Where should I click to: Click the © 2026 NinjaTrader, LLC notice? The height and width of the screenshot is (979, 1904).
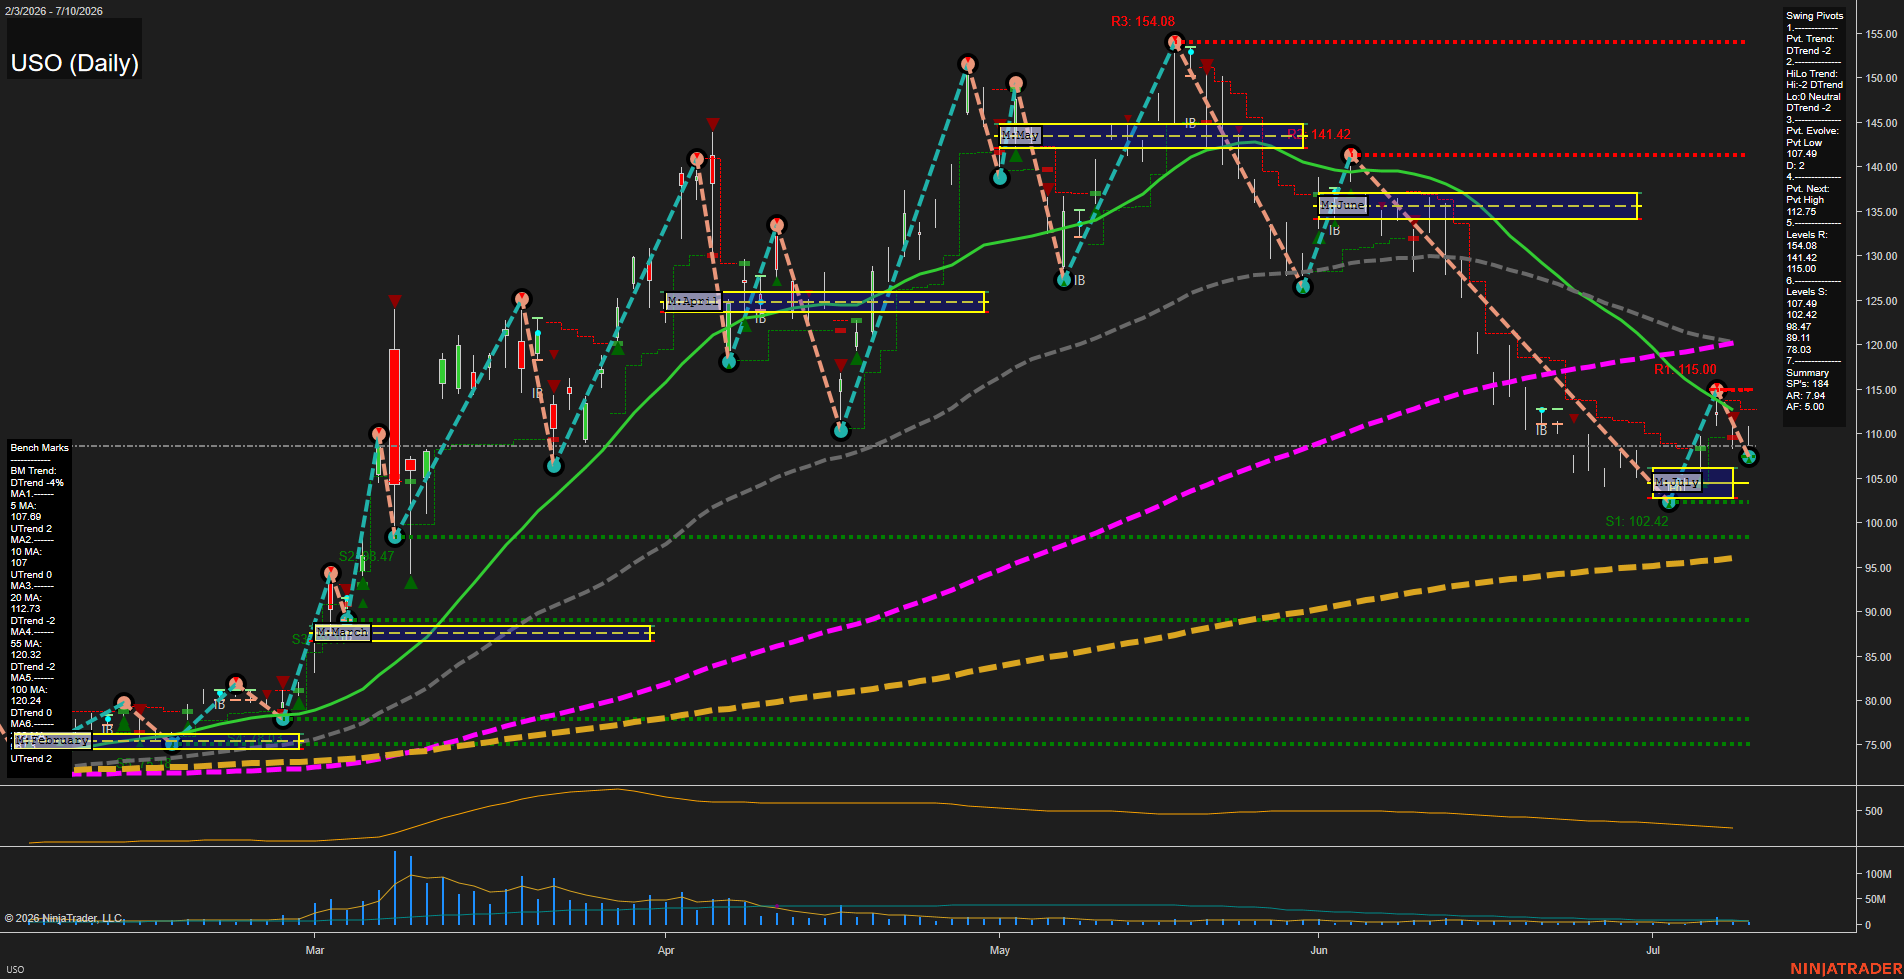coord(63,918)
